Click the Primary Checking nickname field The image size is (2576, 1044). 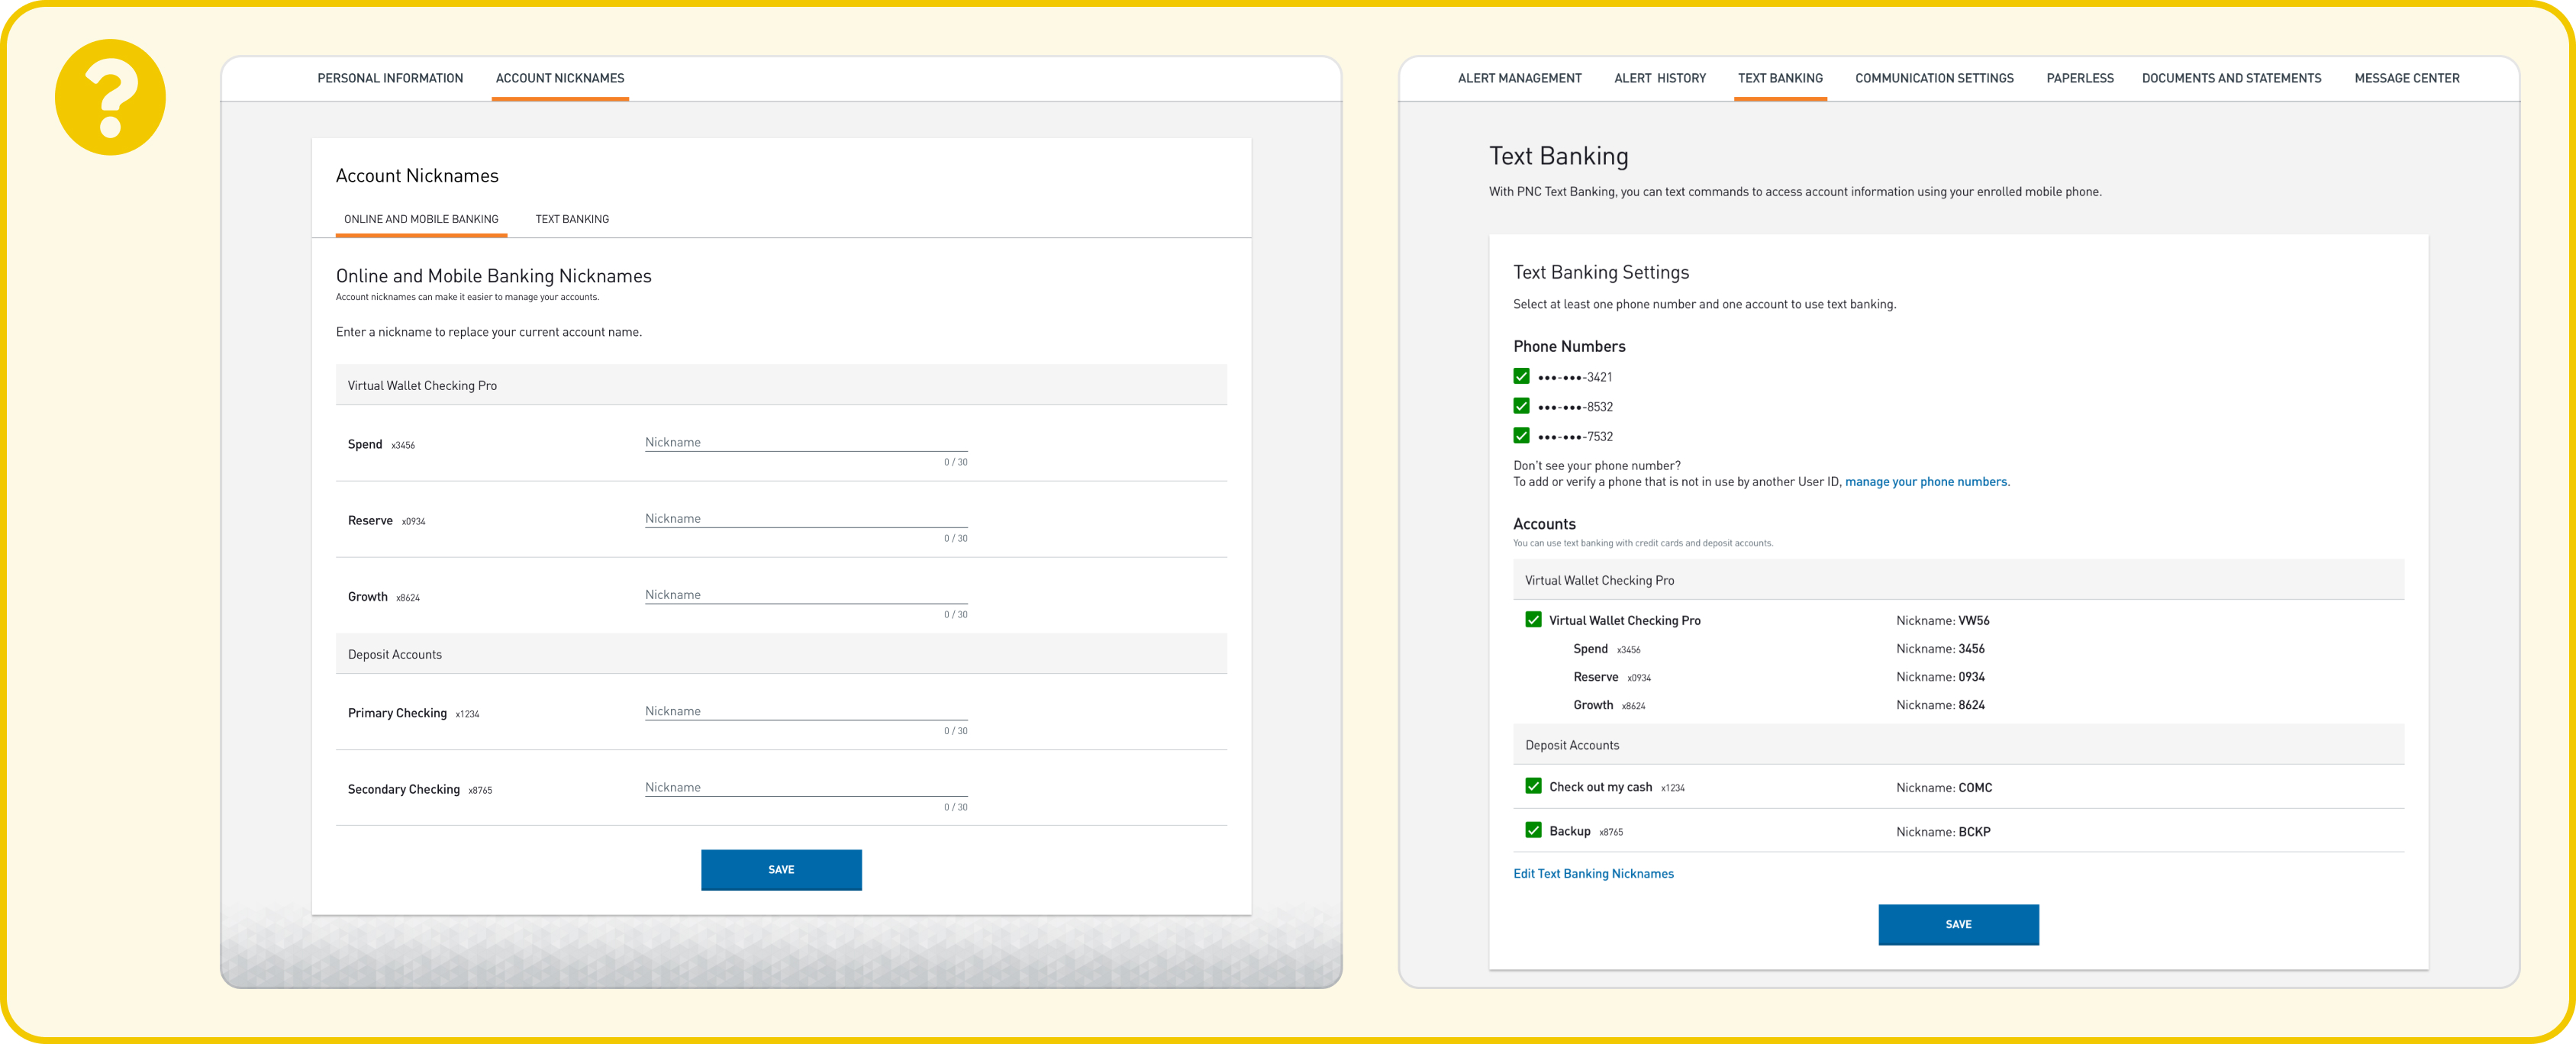(806, 711)
